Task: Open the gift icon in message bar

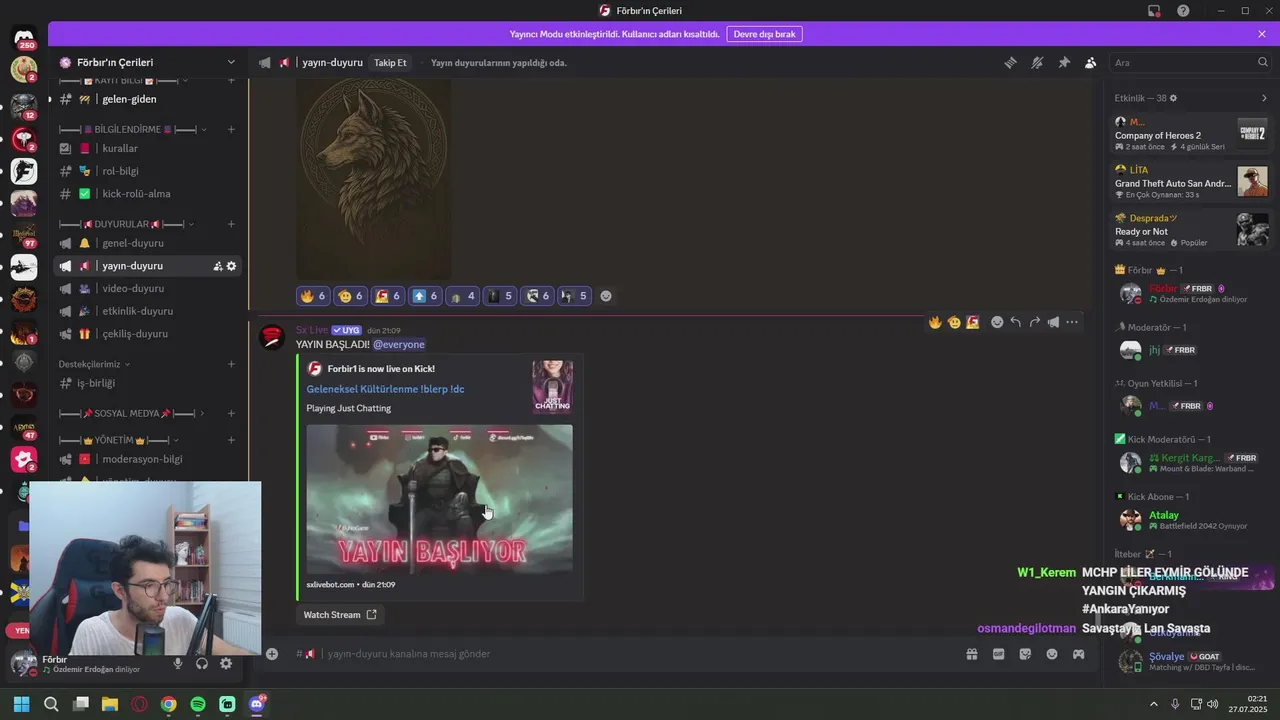Action: click(971, 654)
